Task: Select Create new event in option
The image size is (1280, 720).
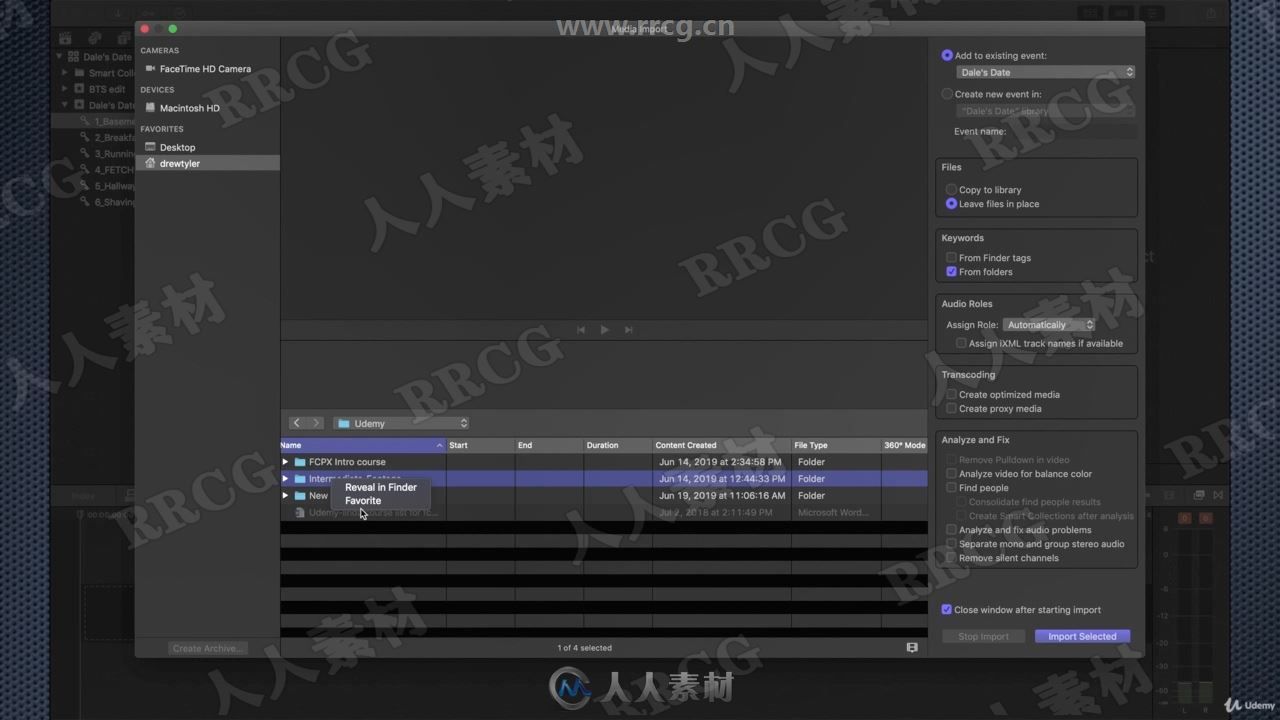Action: (x=947, y=94)
